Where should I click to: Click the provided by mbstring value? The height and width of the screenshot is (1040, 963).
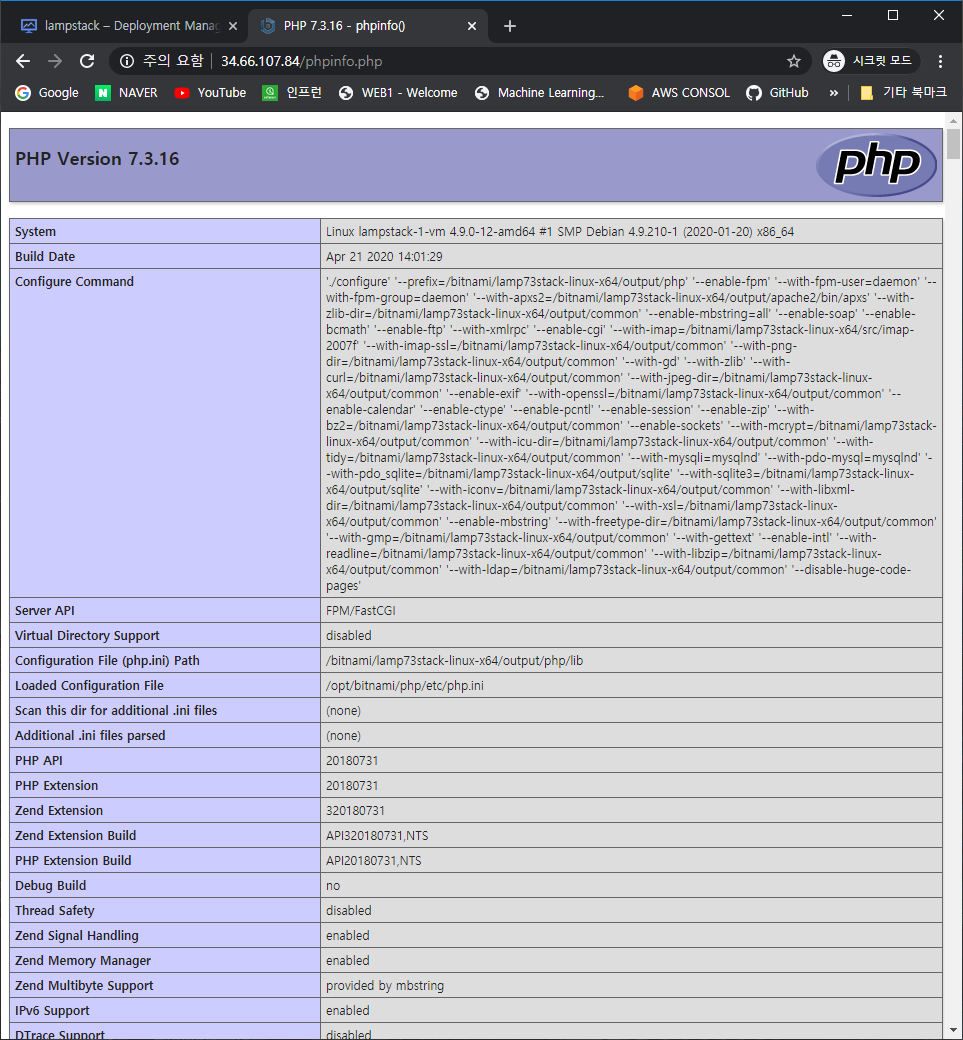(x=385, y=986)
